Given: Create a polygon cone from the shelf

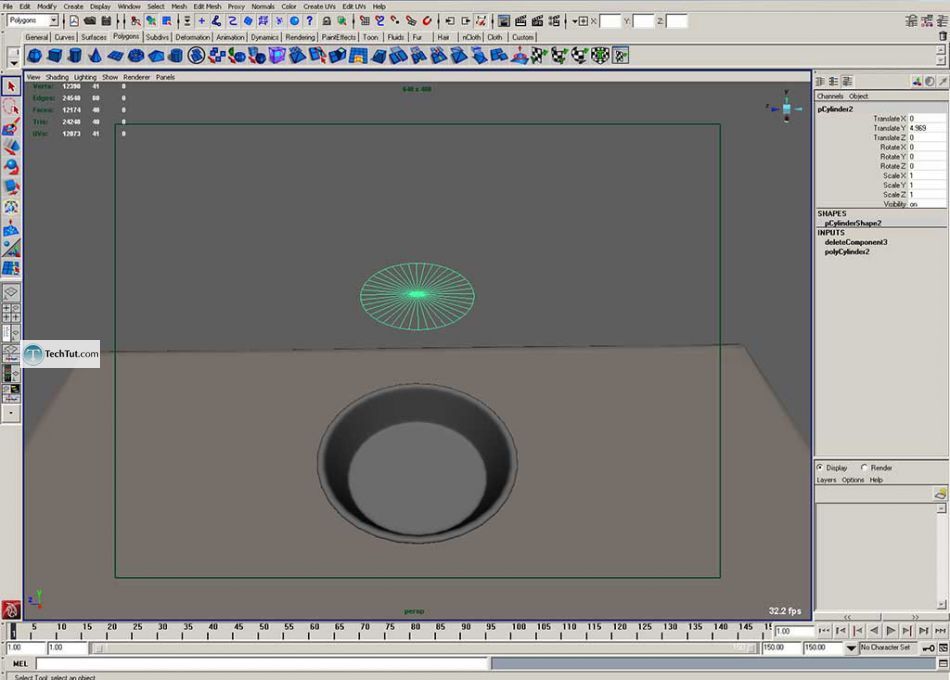Looking at the screenshot, I should click(95, 56).
